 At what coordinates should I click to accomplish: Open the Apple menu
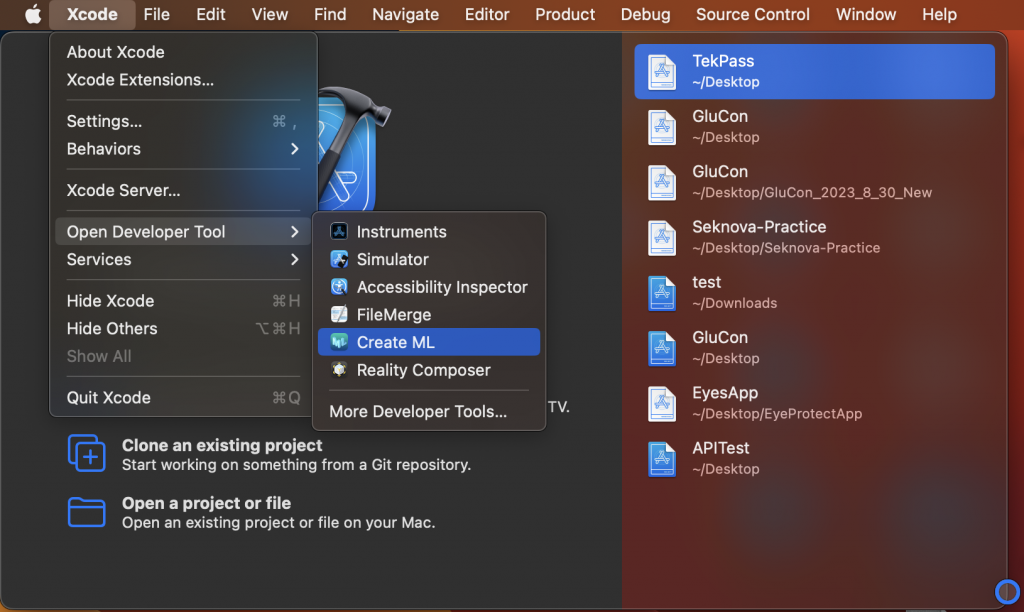(33, 14)
